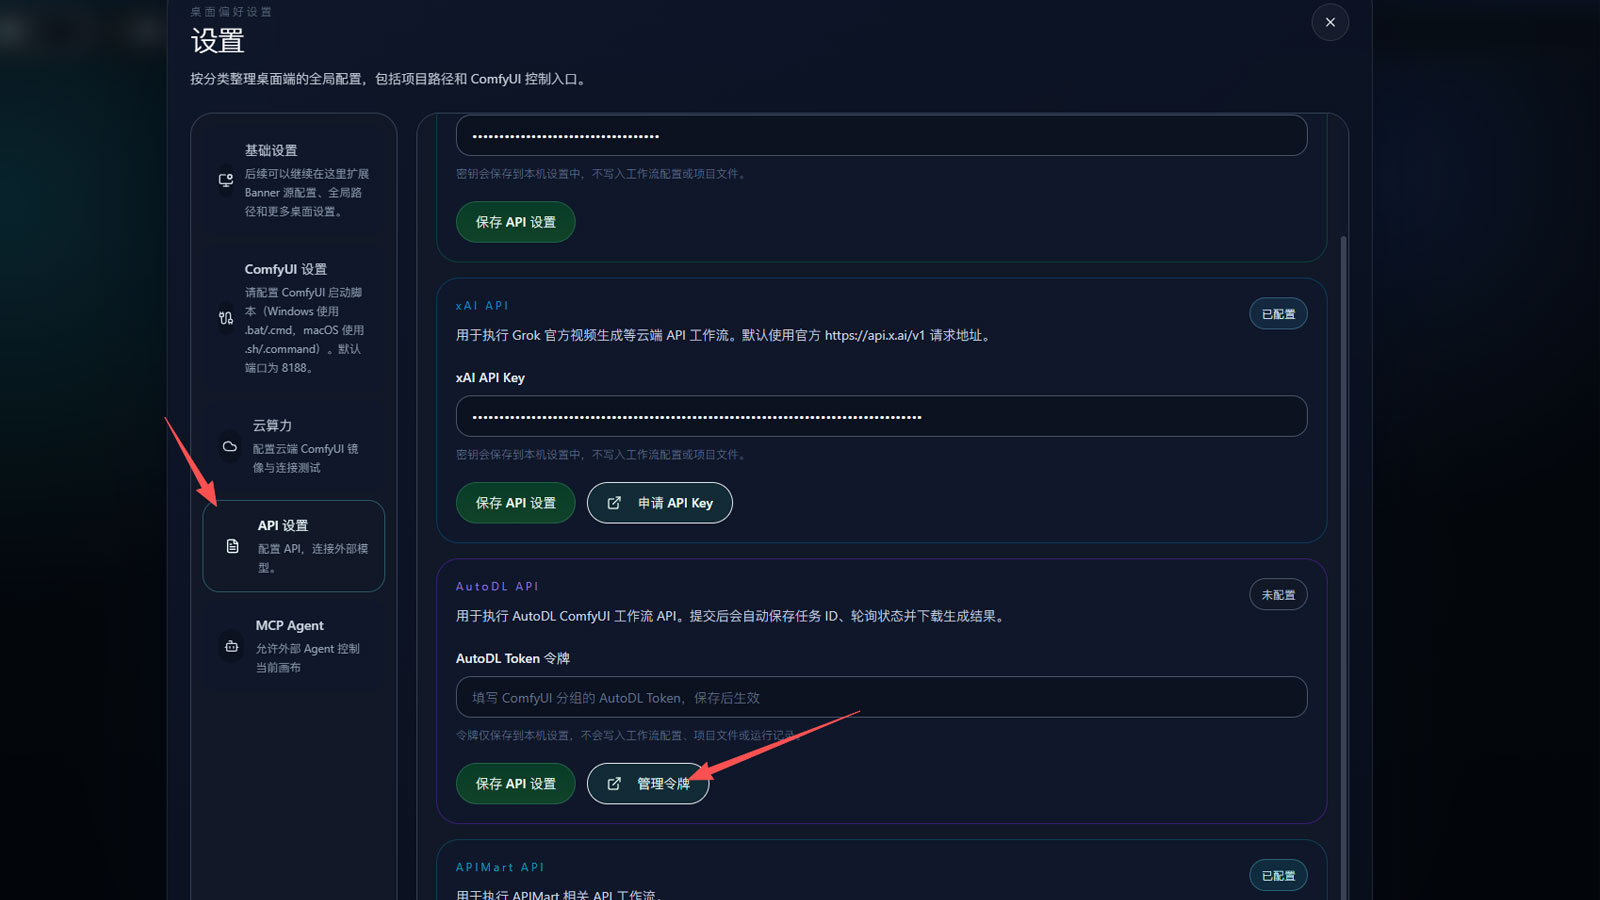Click the AutoDL API section heading
Screen dimensions: 1600x900
click(x=497, y=587)
